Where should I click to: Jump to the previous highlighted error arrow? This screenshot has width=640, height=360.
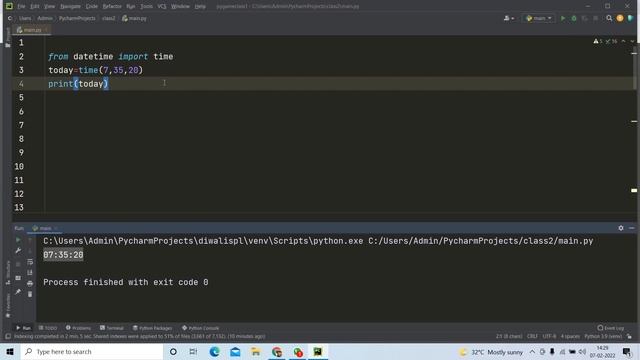(623, 41)
